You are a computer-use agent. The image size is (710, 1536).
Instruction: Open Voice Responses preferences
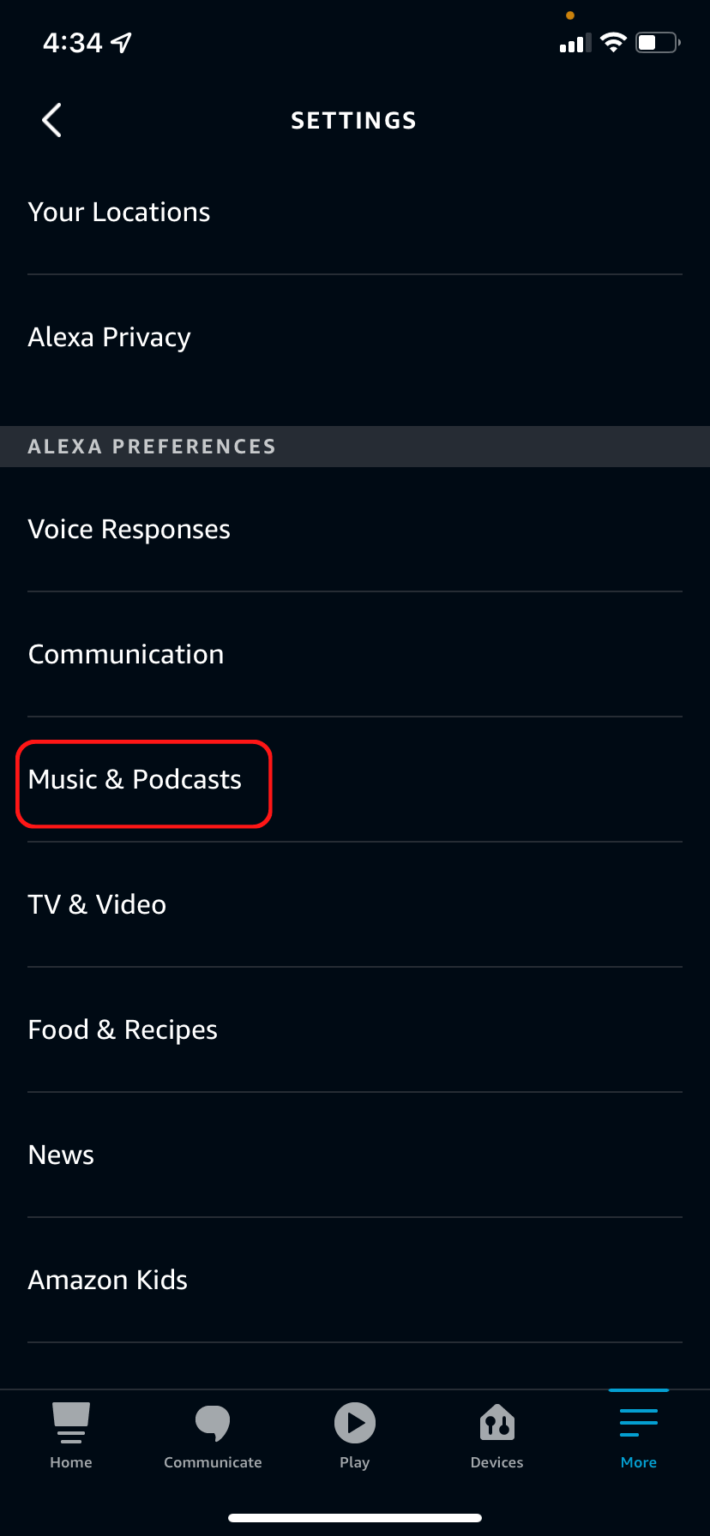click(x=129, y=529)
